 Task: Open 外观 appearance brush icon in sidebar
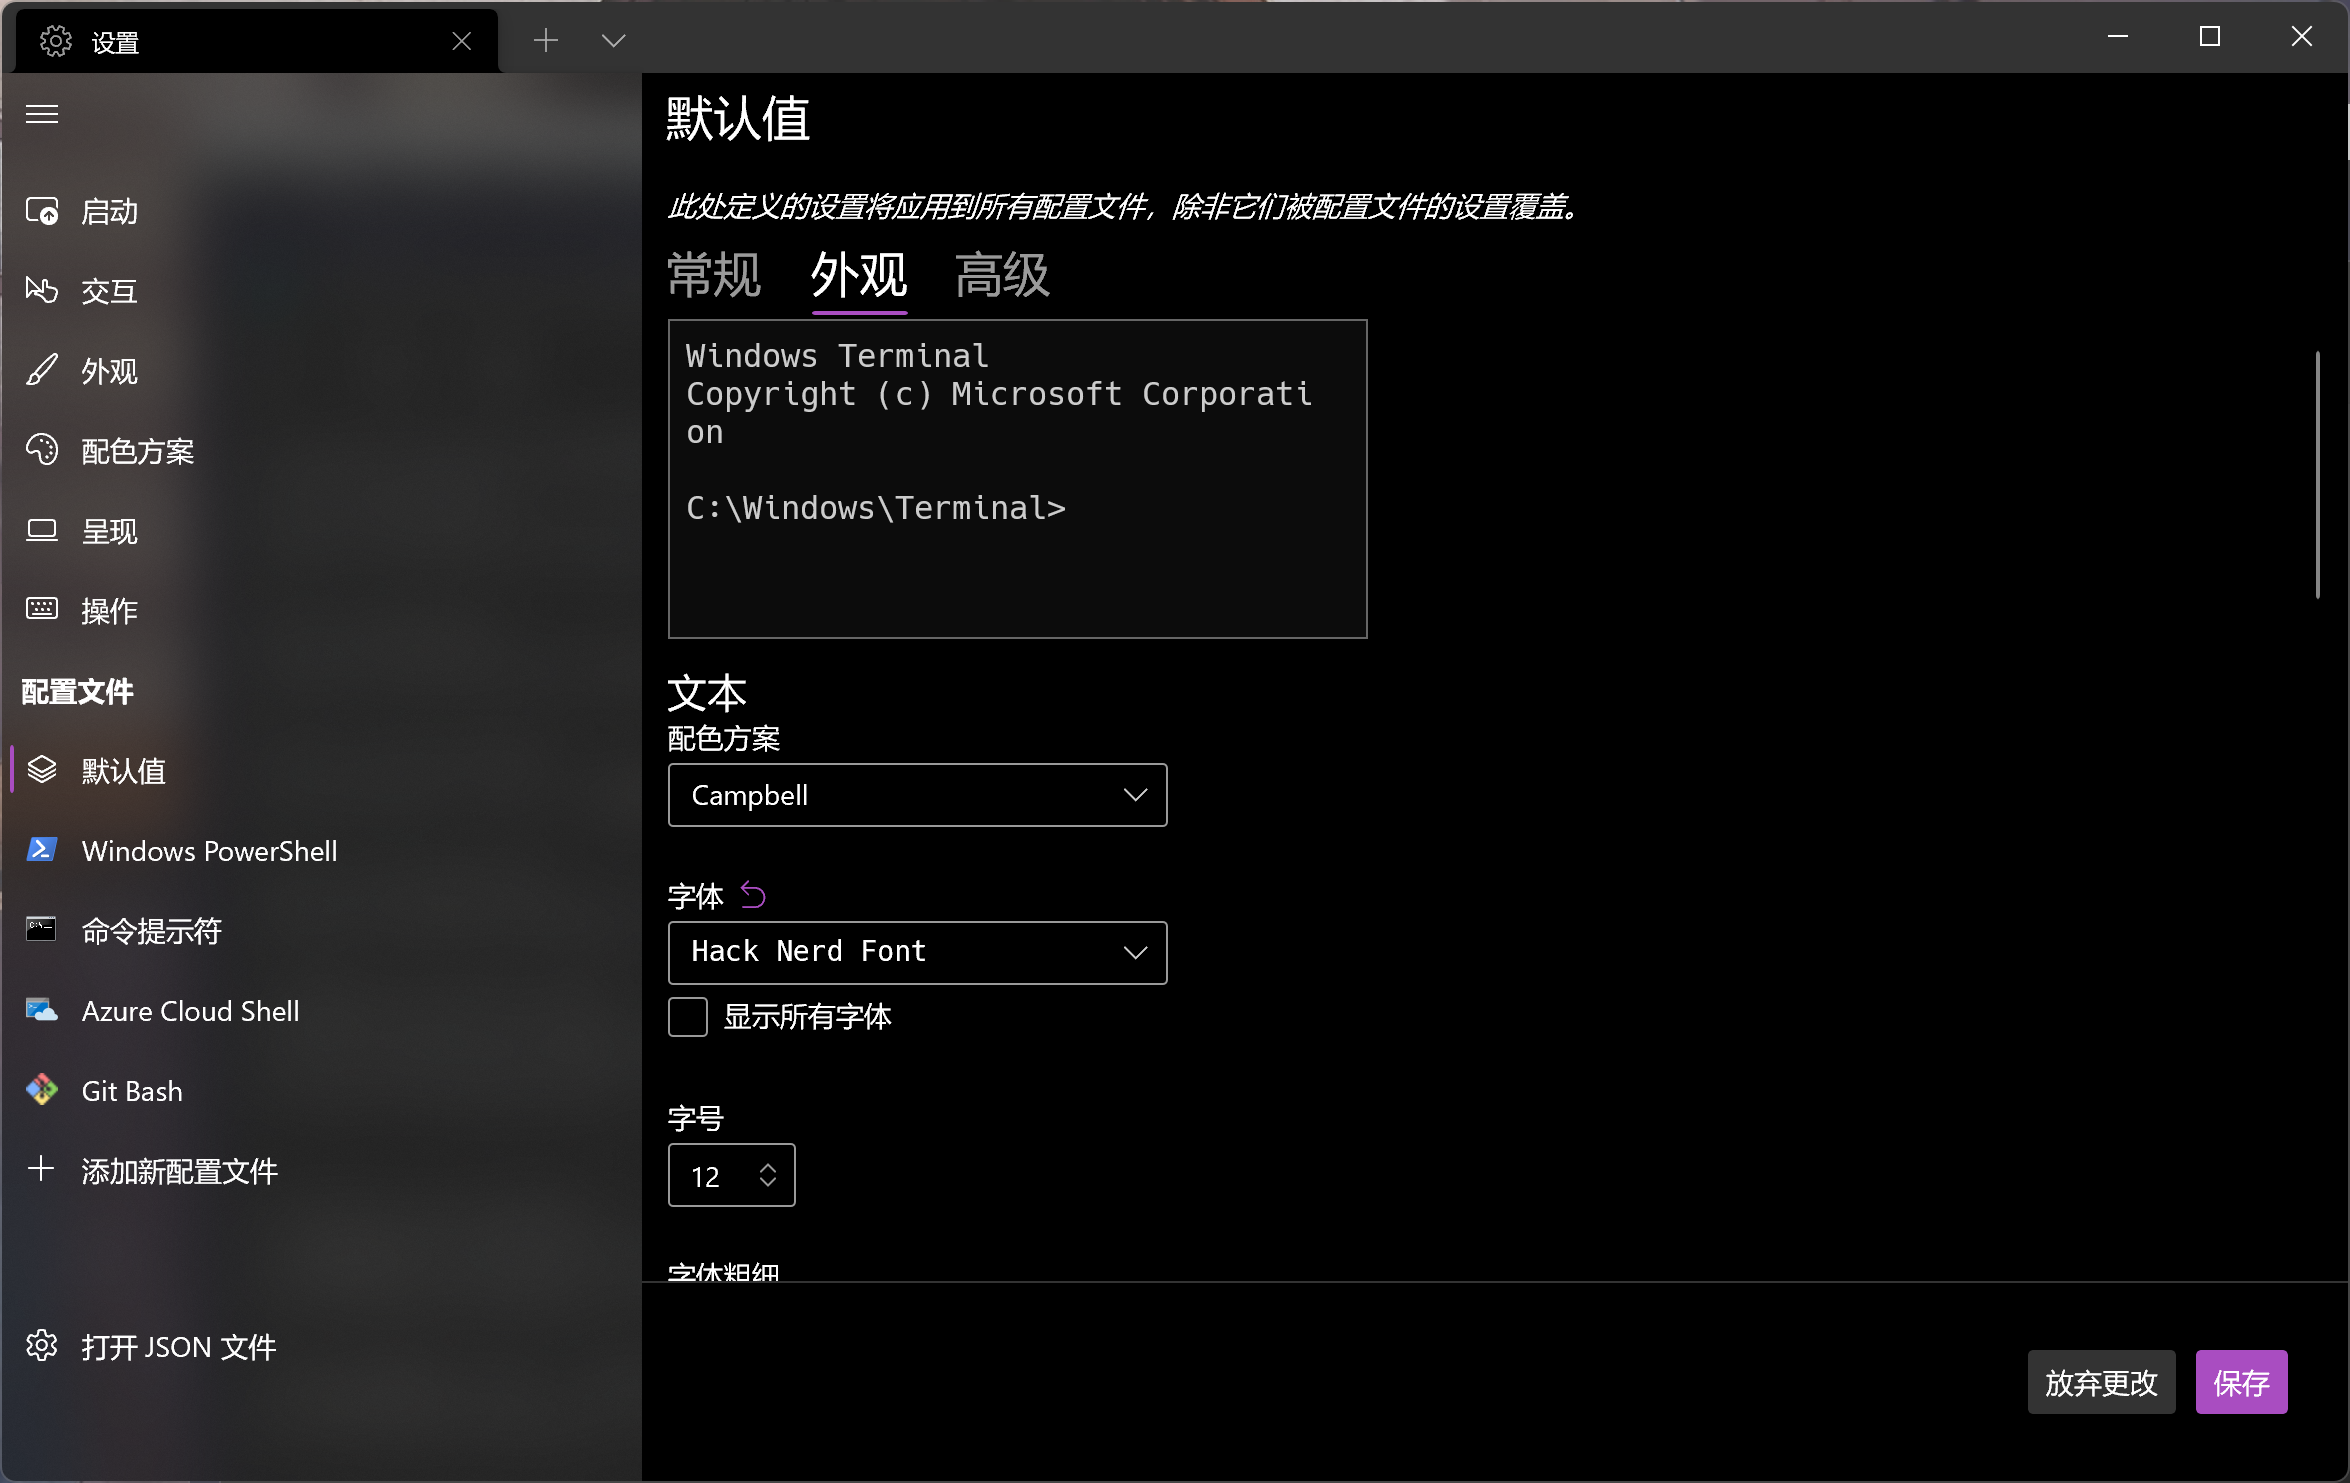(x=42, y=370)
